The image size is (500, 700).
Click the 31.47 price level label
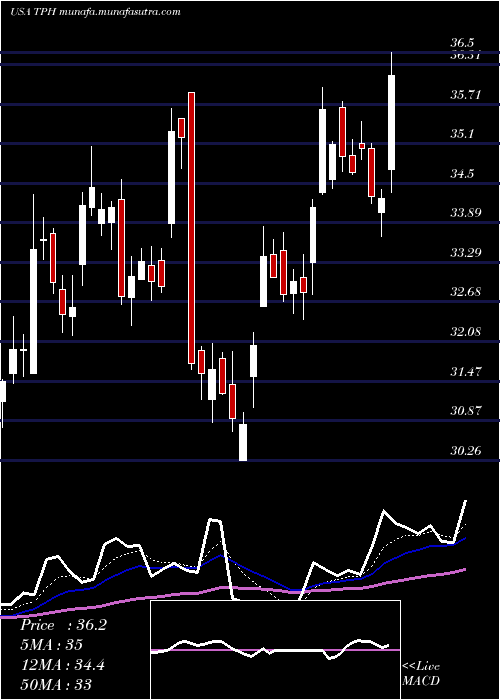coord(465,371)
